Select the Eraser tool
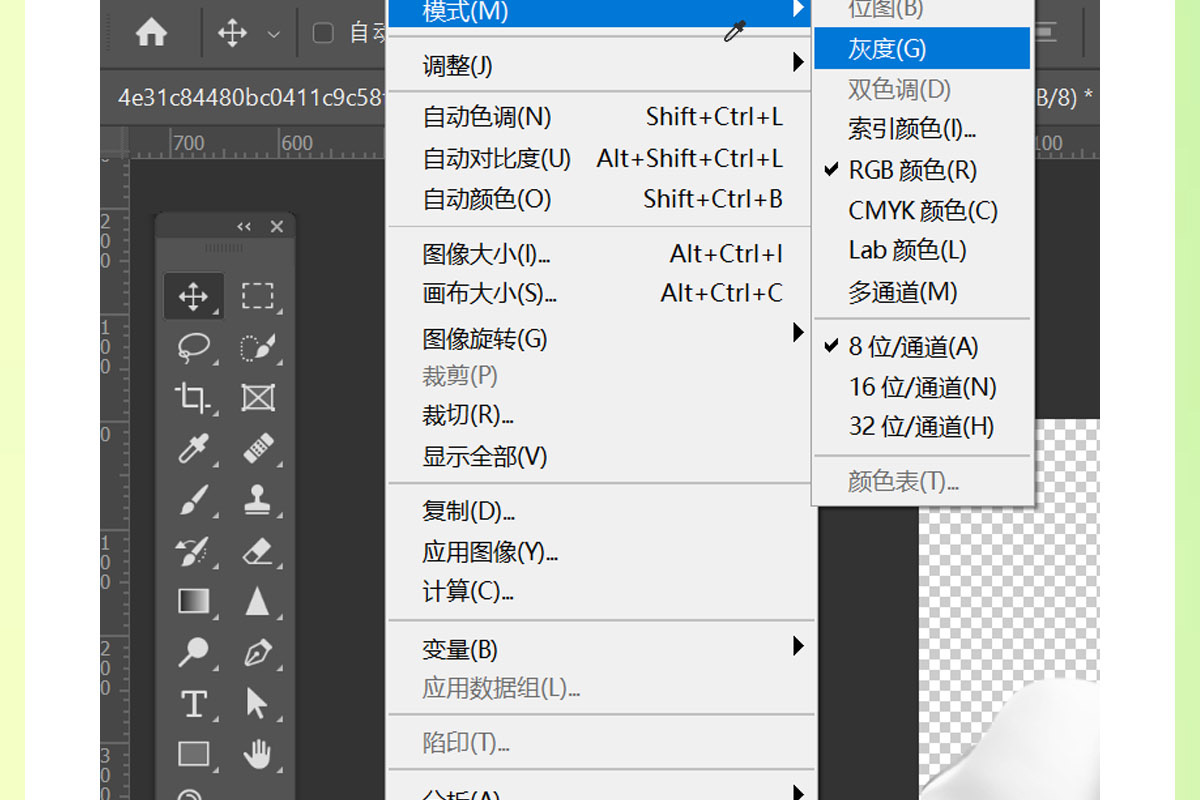Screen dimensions: 1200x800 point(257,551)
